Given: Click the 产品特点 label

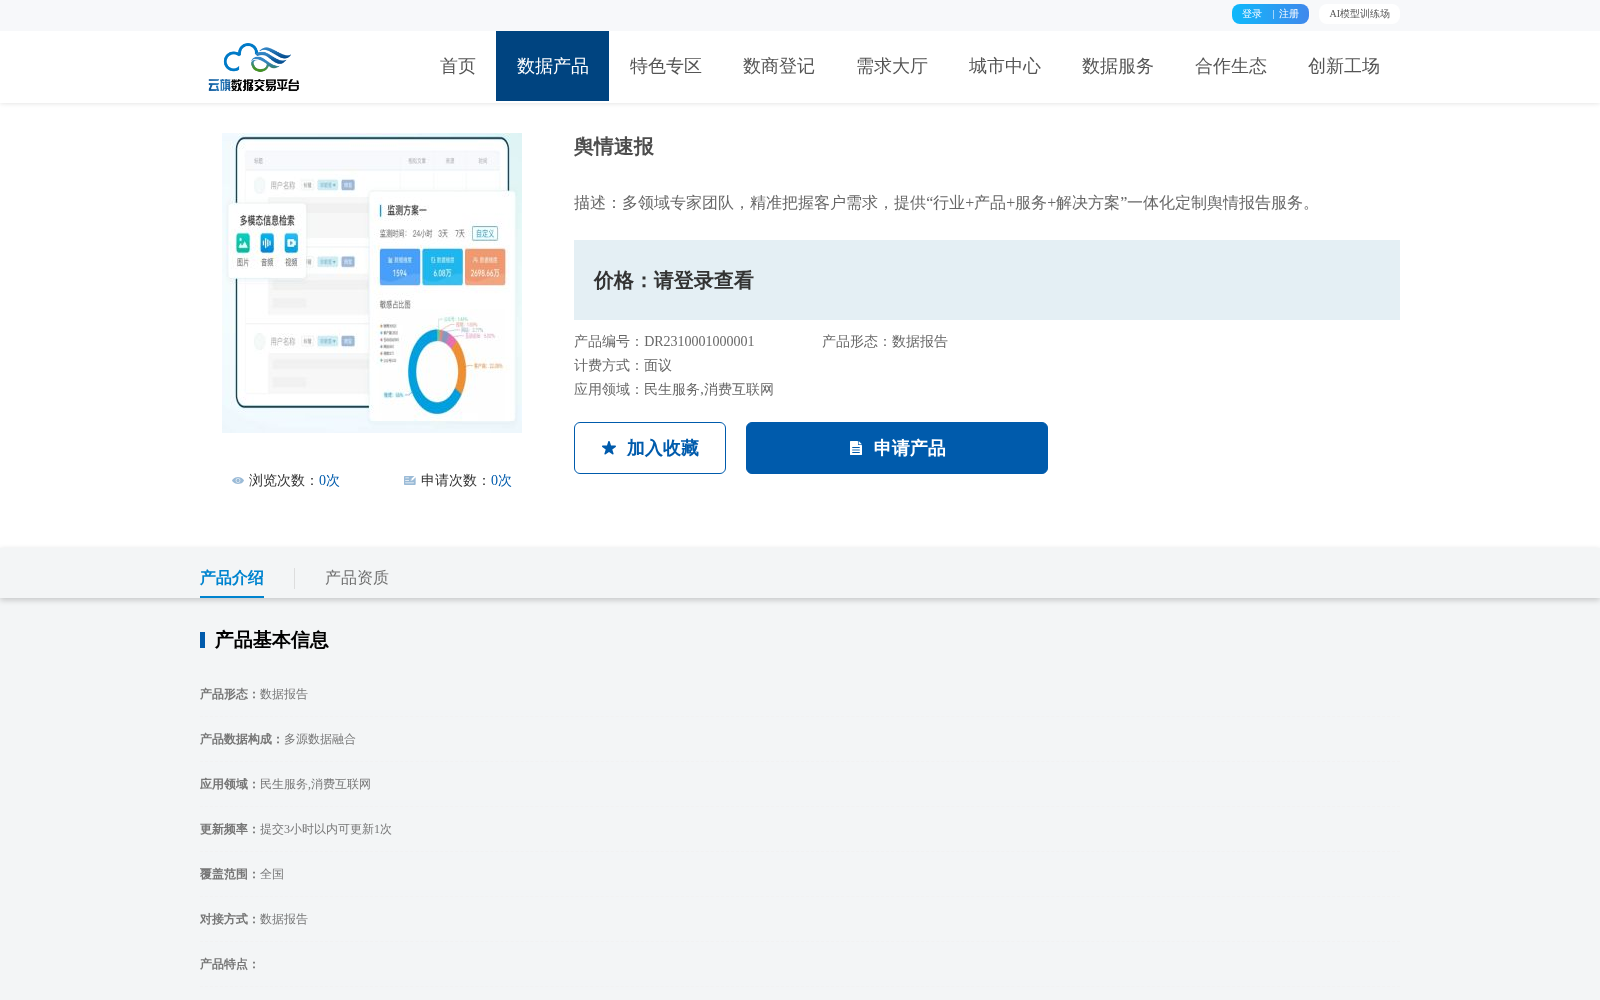Looking at the screenshot, I should (229, 964).
